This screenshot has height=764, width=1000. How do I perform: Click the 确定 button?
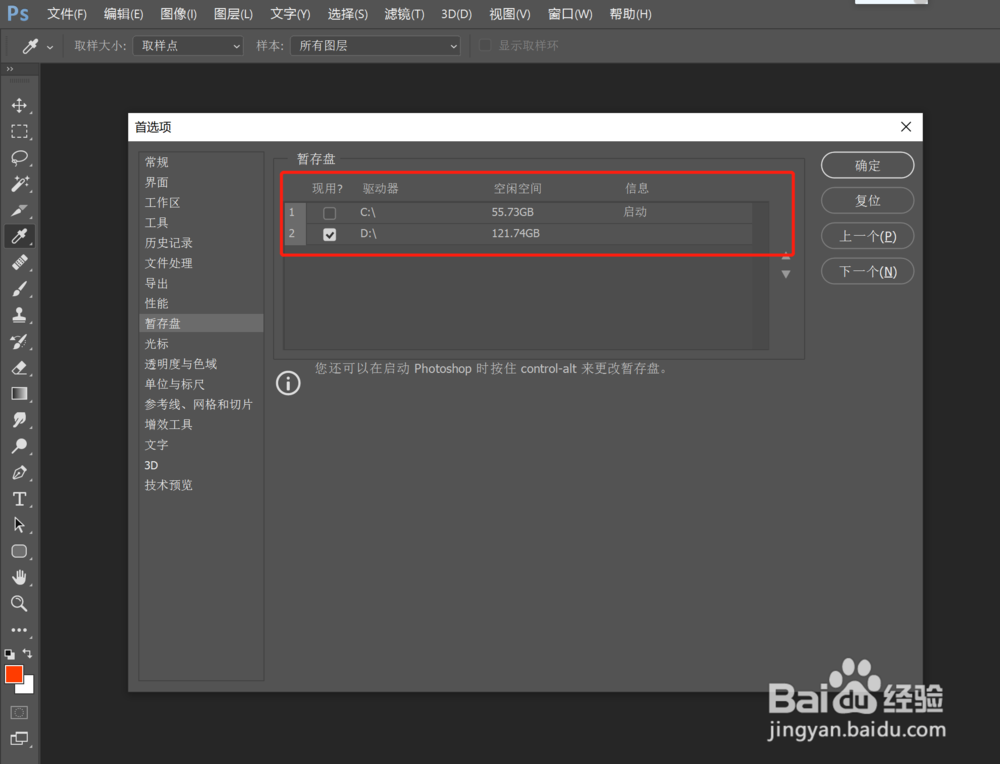tap(867, 165)
